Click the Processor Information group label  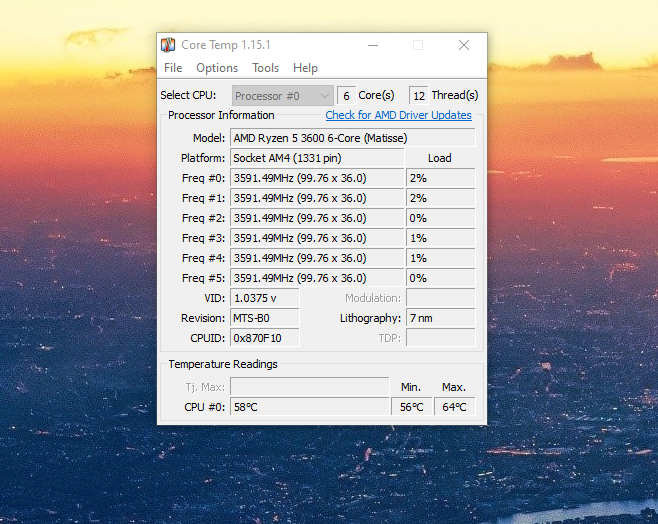point(221,115)
